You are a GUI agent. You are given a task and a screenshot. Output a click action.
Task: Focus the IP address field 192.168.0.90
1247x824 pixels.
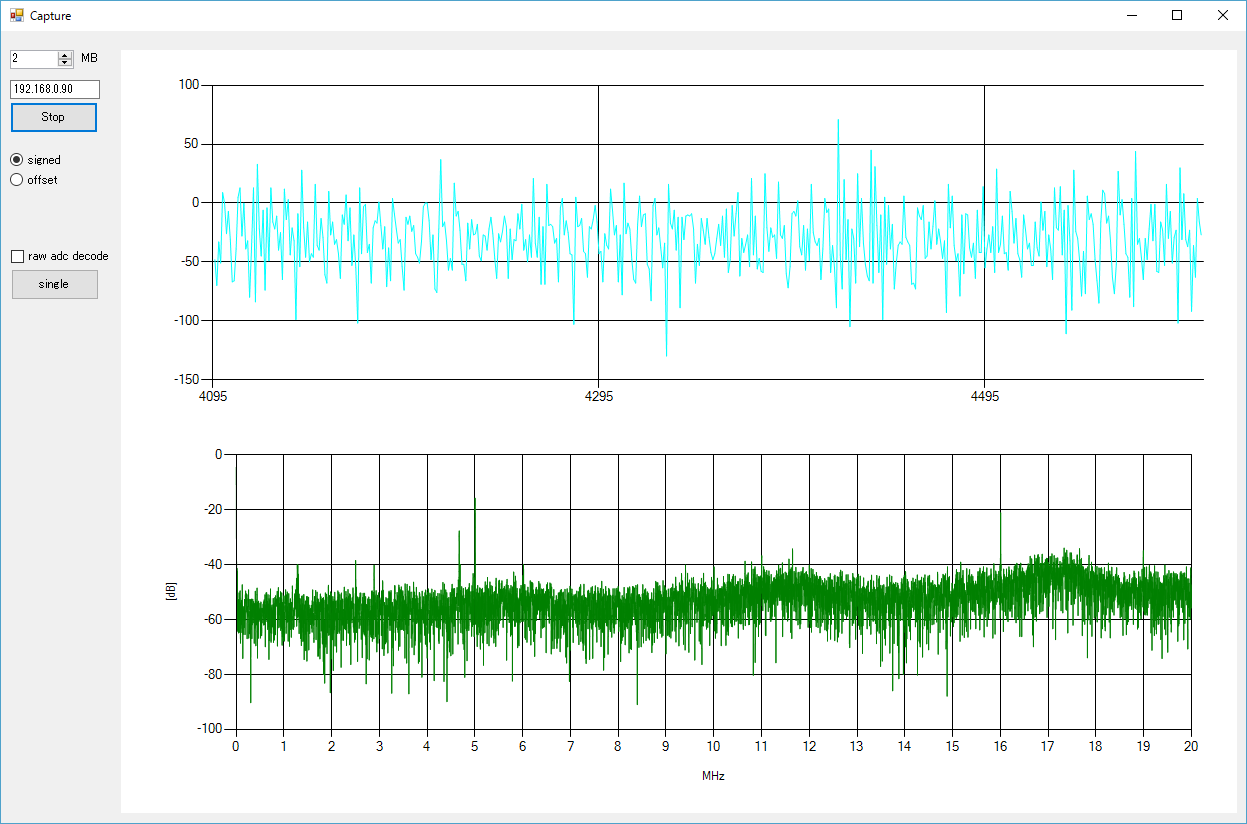coord(55,89)
